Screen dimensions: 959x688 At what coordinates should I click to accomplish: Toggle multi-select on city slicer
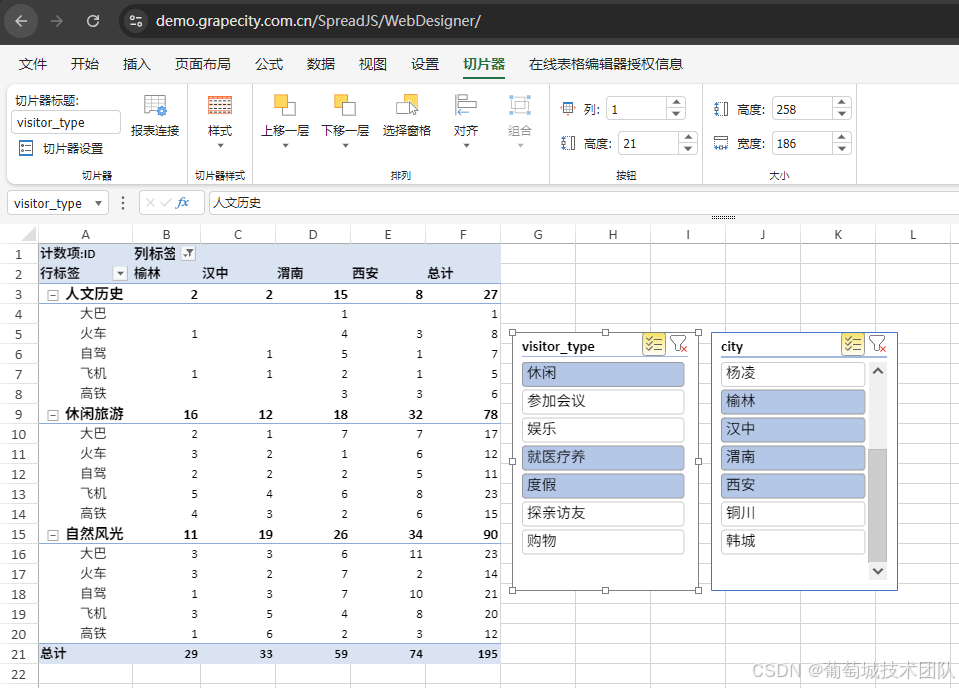tap(853, 344)
